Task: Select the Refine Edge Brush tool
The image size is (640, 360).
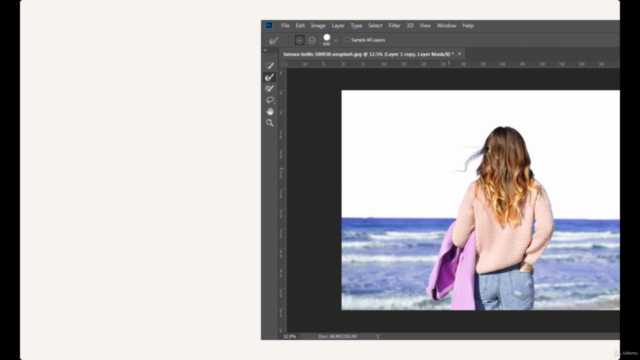Action: pyautogui.click(x=270, y=77)
